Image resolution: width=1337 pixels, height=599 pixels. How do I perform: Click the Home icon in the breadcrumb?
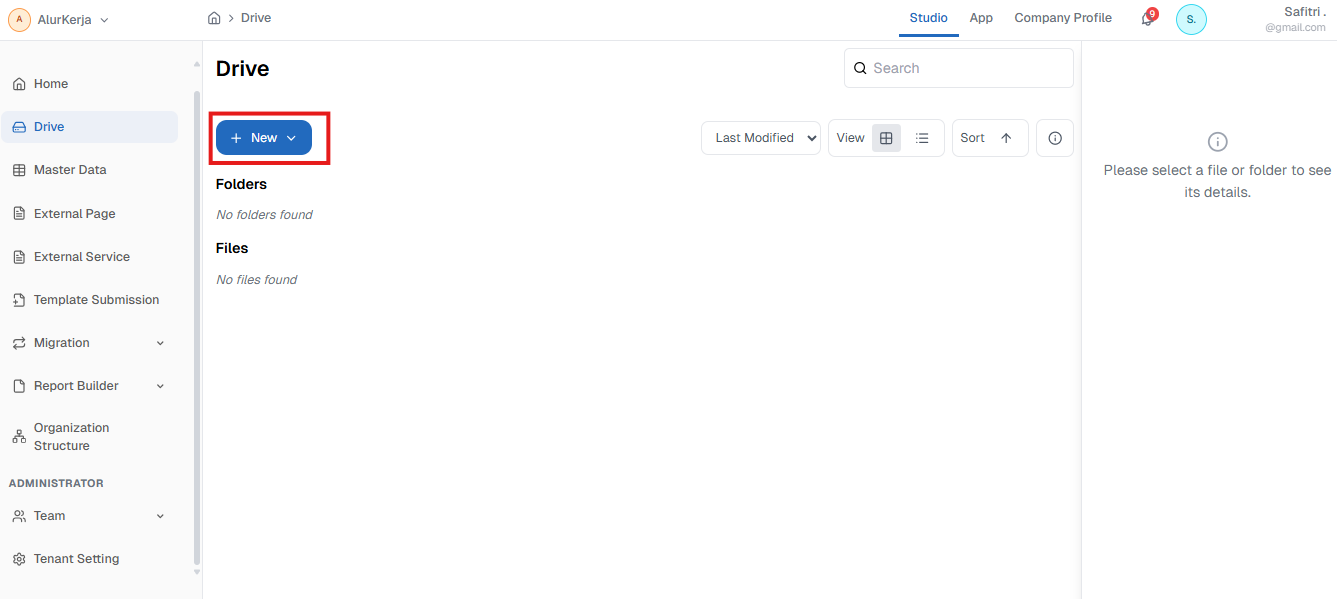tap(214, 18)
